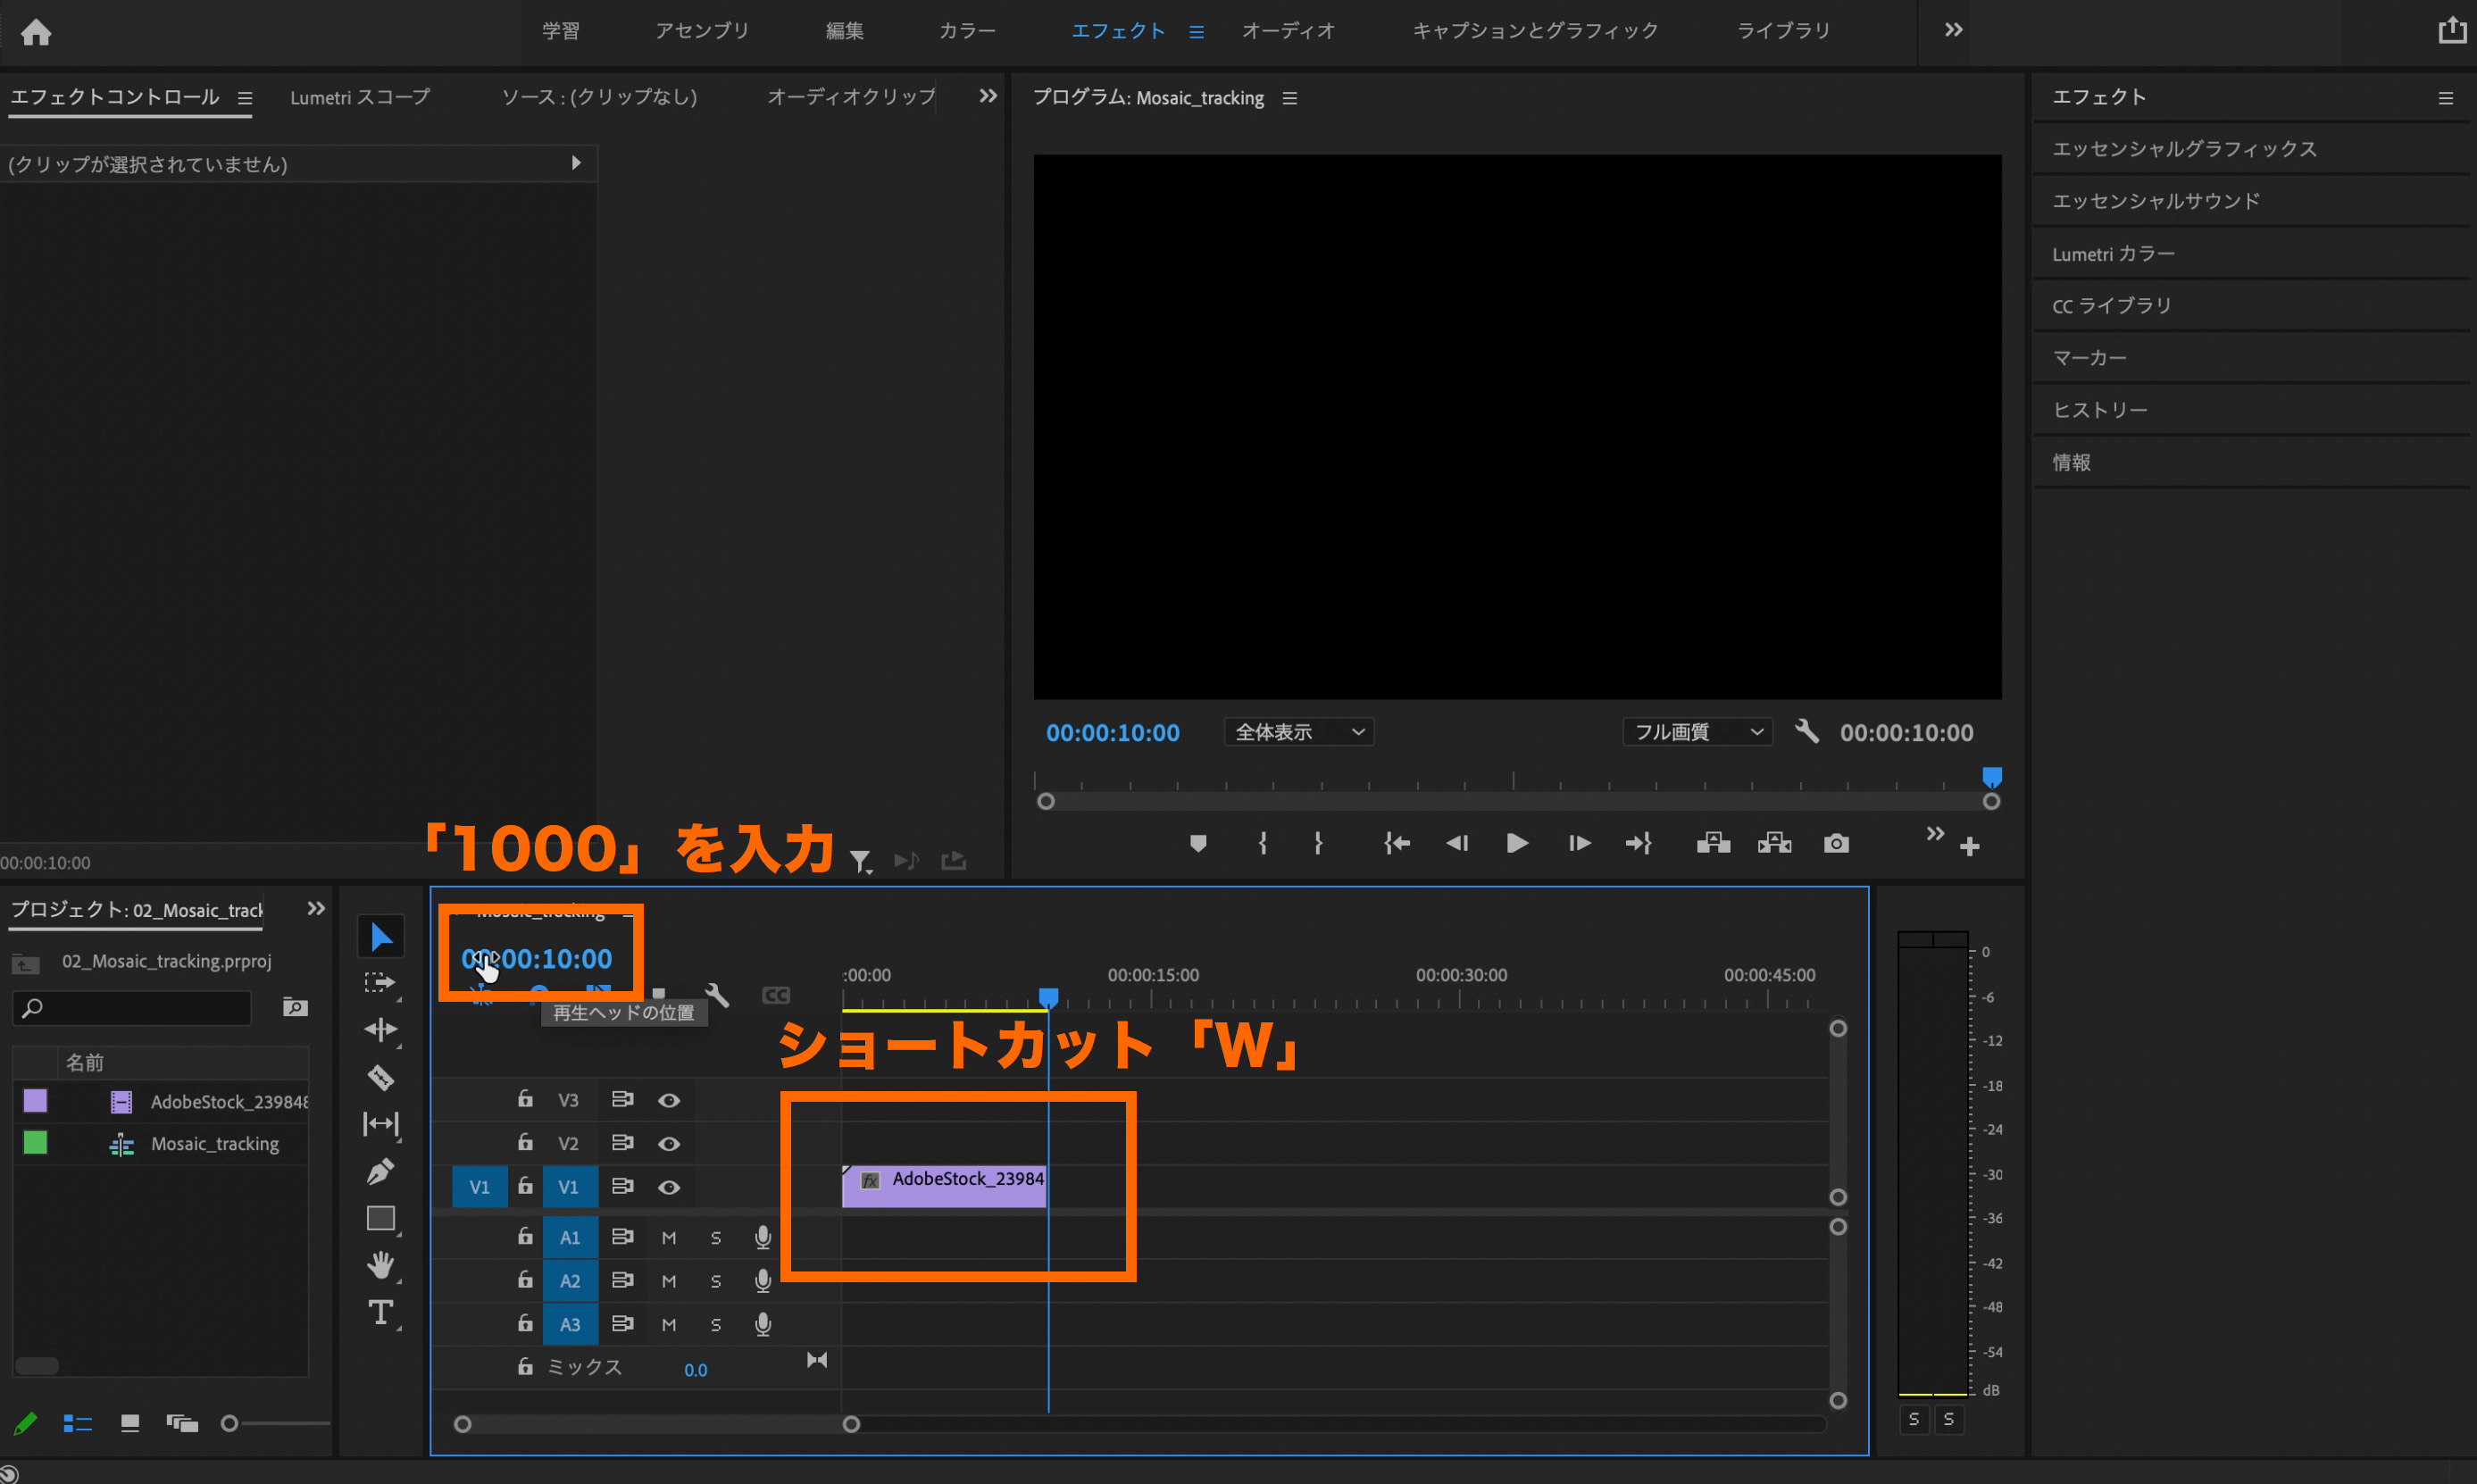Switch to the カラー workspace tab

coord(966,31)
